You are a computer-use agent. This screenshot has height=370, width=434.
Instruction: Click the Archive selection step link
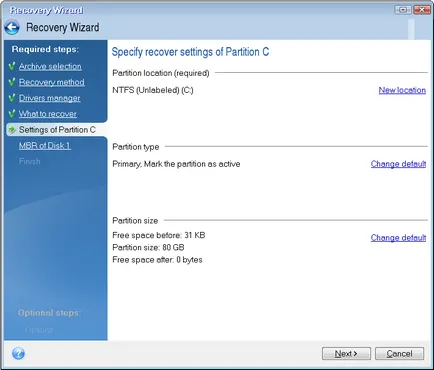pos(50,66)
